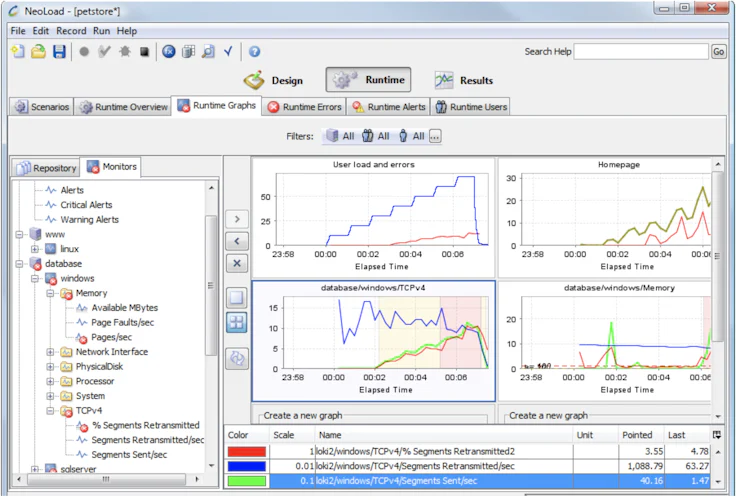Select Page Faults/sec counter in tree
The width and height of the screenshot is (736, 500).
tap(123, 323)
